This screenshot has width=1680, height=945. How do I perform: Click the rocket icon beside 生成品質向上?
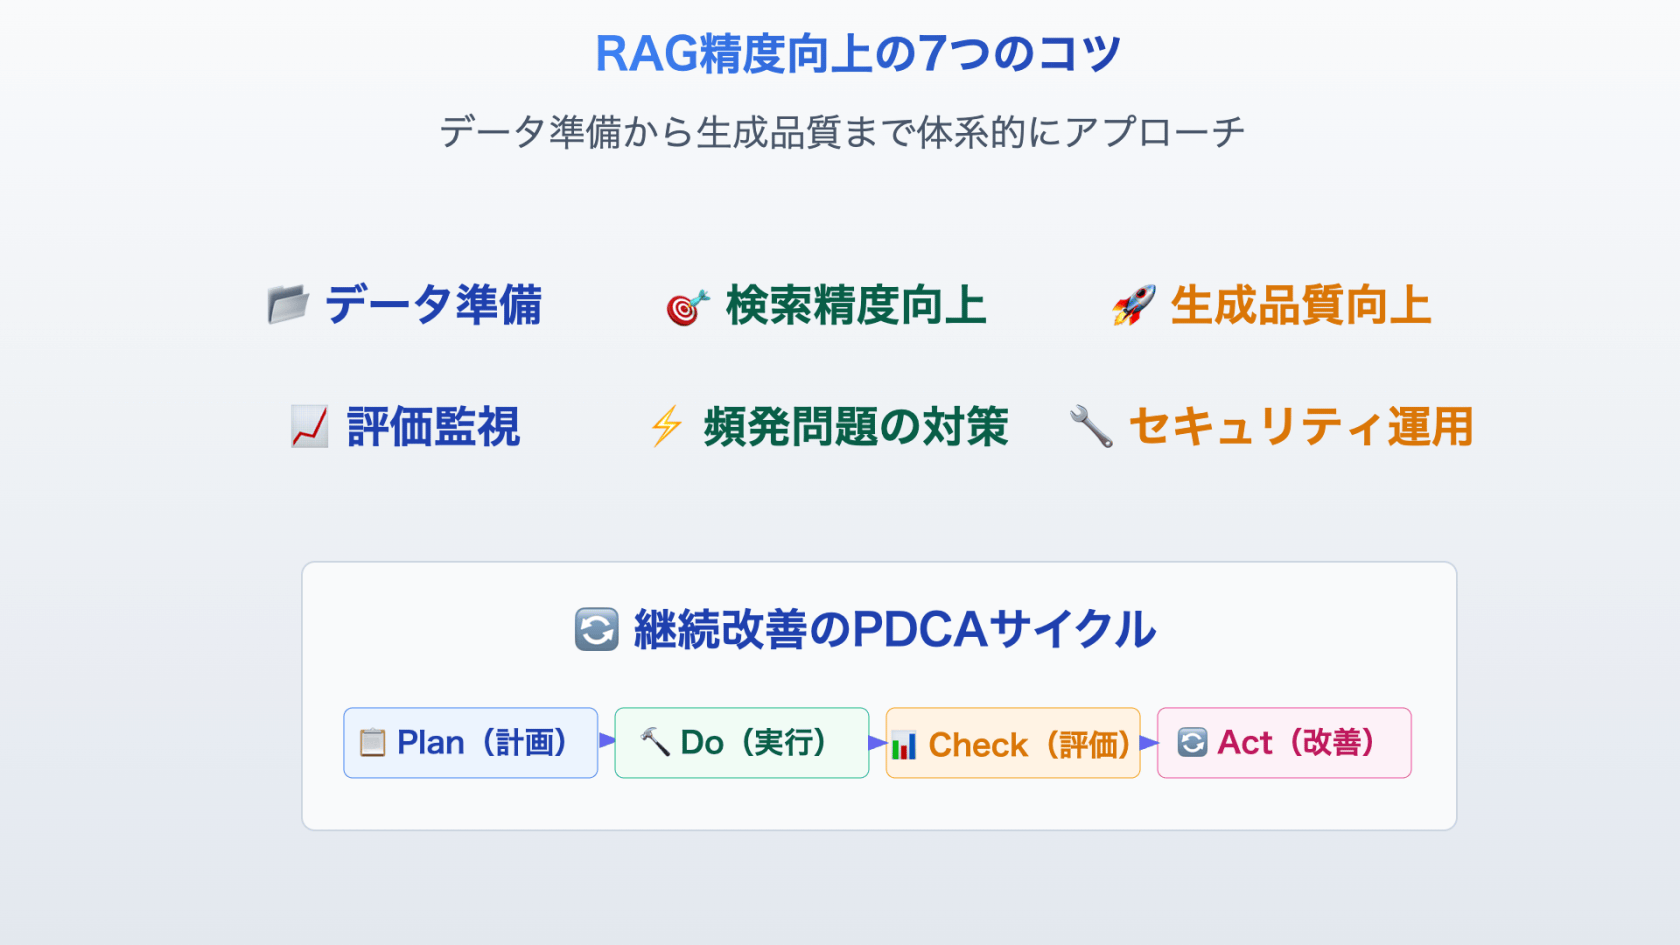tap(1133, 305)
